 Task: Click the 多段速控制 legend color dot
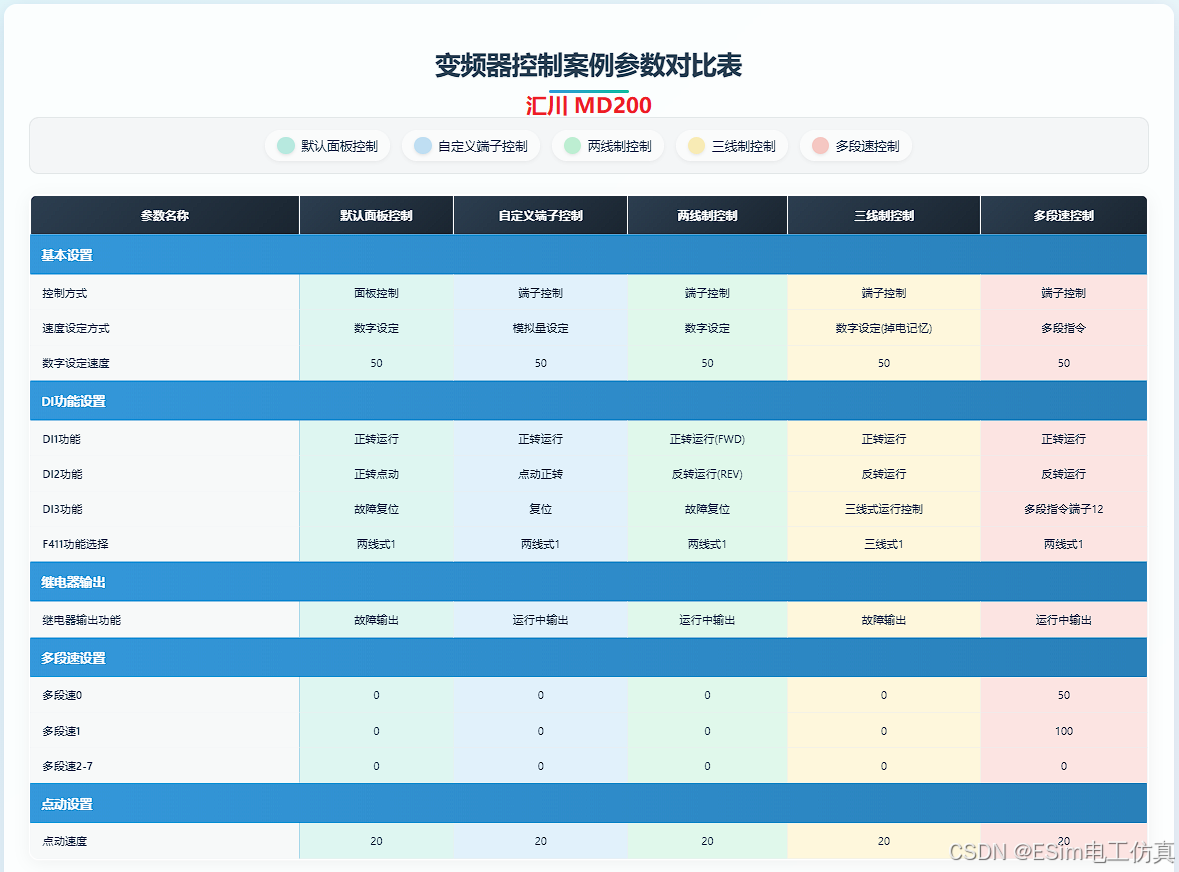[820, 146]
